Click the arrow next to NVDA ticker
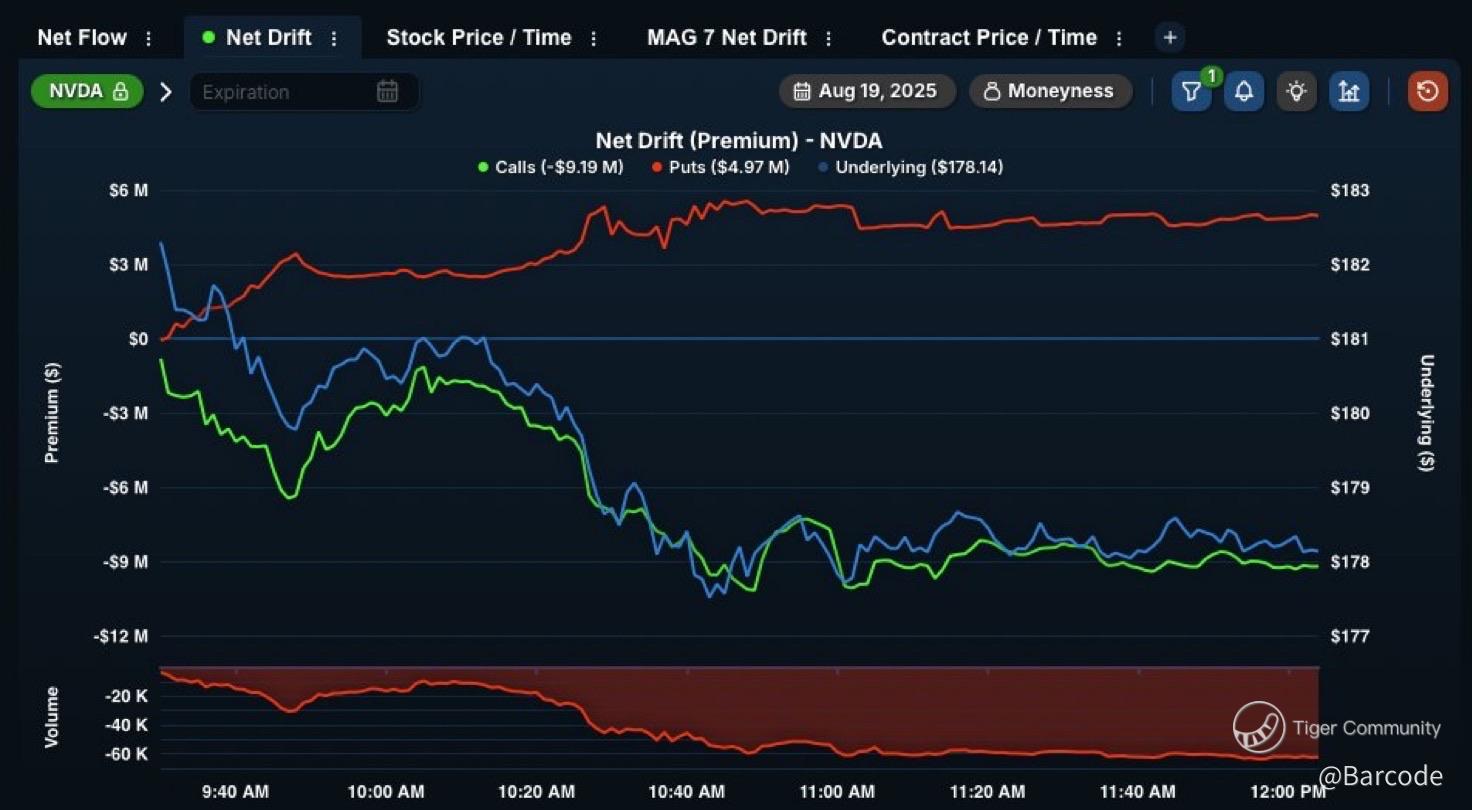This screenshot has width=1472, height=810. 166,92
